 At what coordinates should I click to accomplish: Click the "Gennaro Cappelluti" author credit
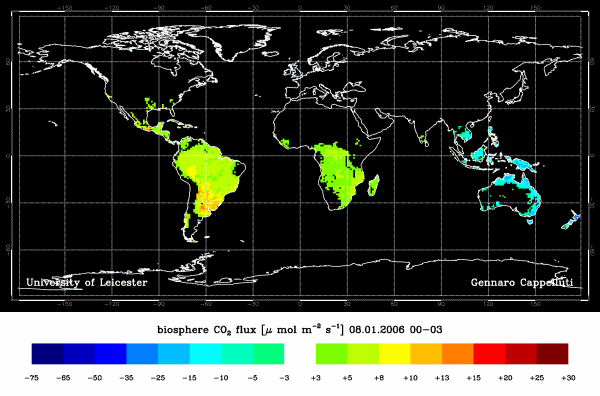pyautogui.click(x=522, y=283)
